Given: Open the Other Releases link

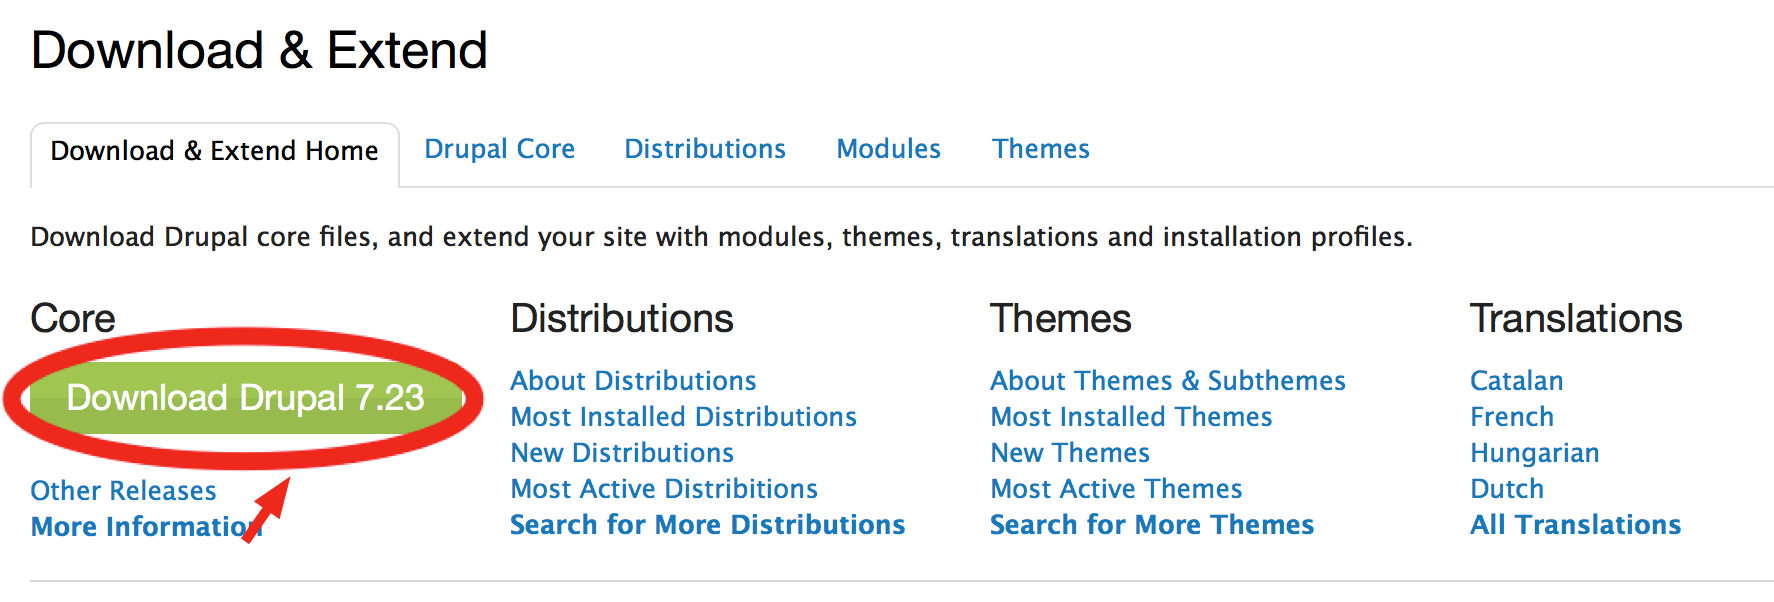Looking at the screenshot, I should 123,491.
